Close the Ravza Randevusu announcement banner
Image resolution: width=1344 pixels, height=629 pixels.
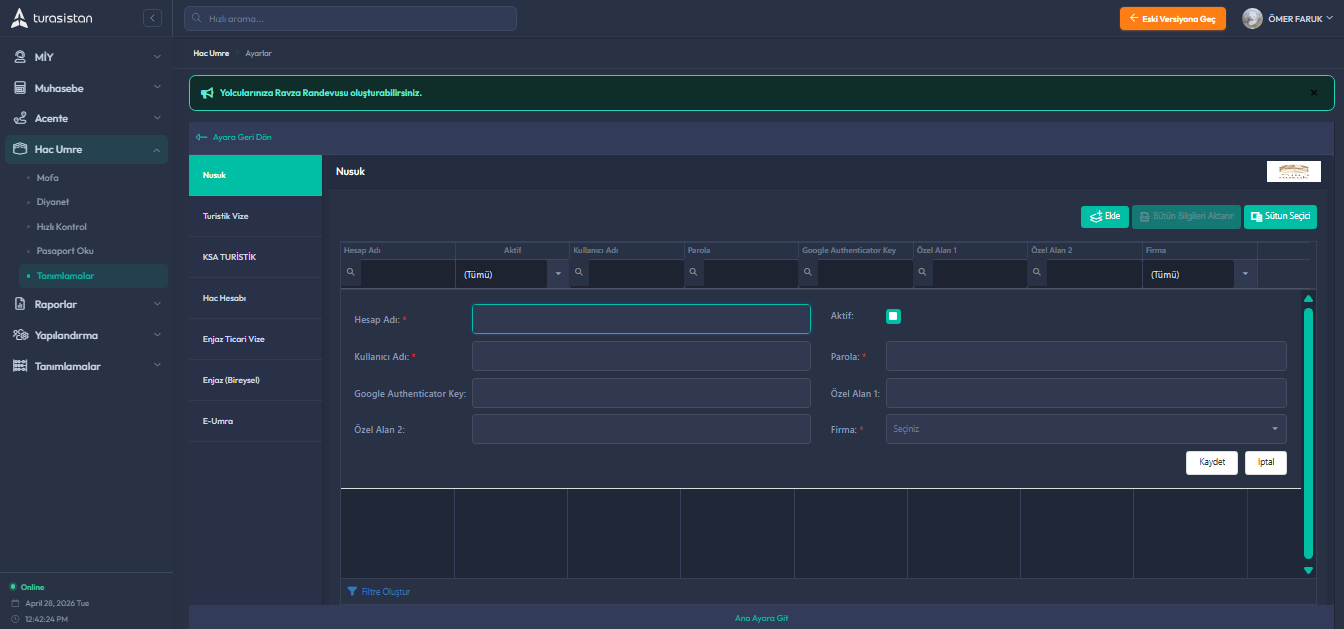(x=1313, y=93)
